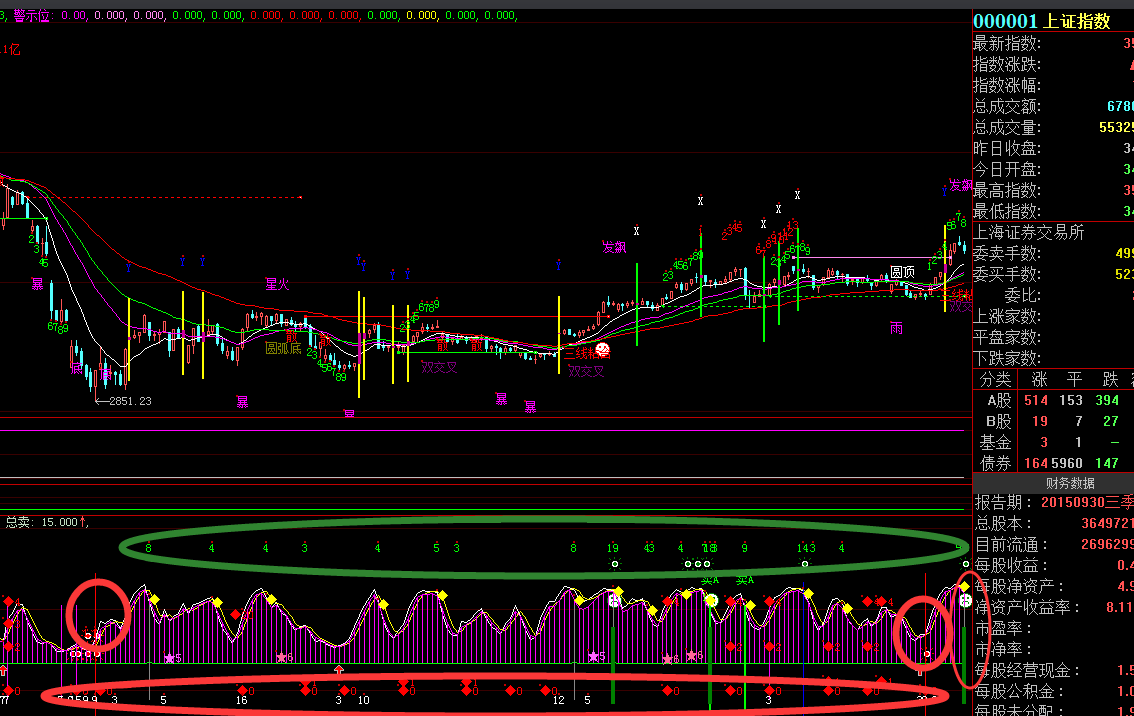
Task: Click the 昨日收盘 row label
Action: tap(1007, 149)
